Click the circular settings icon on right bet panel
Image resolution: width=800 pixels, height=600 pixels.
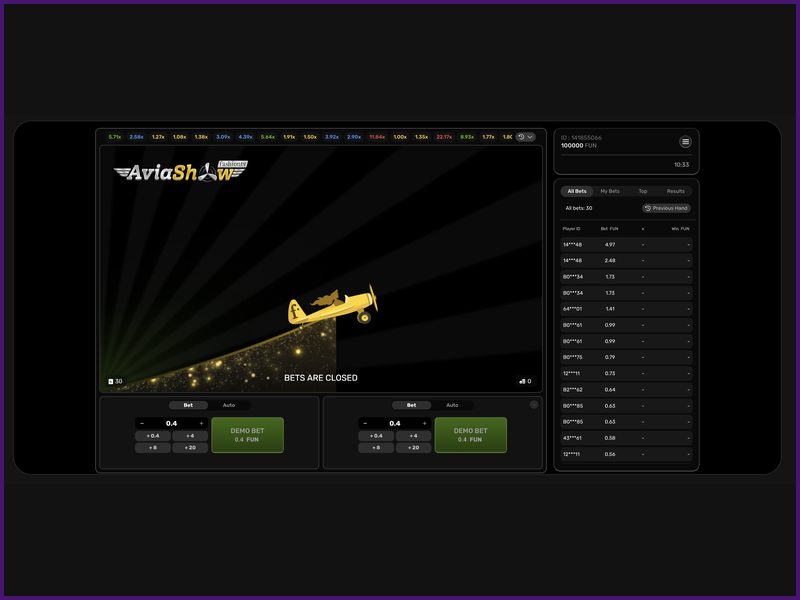(x=532, y=404)
